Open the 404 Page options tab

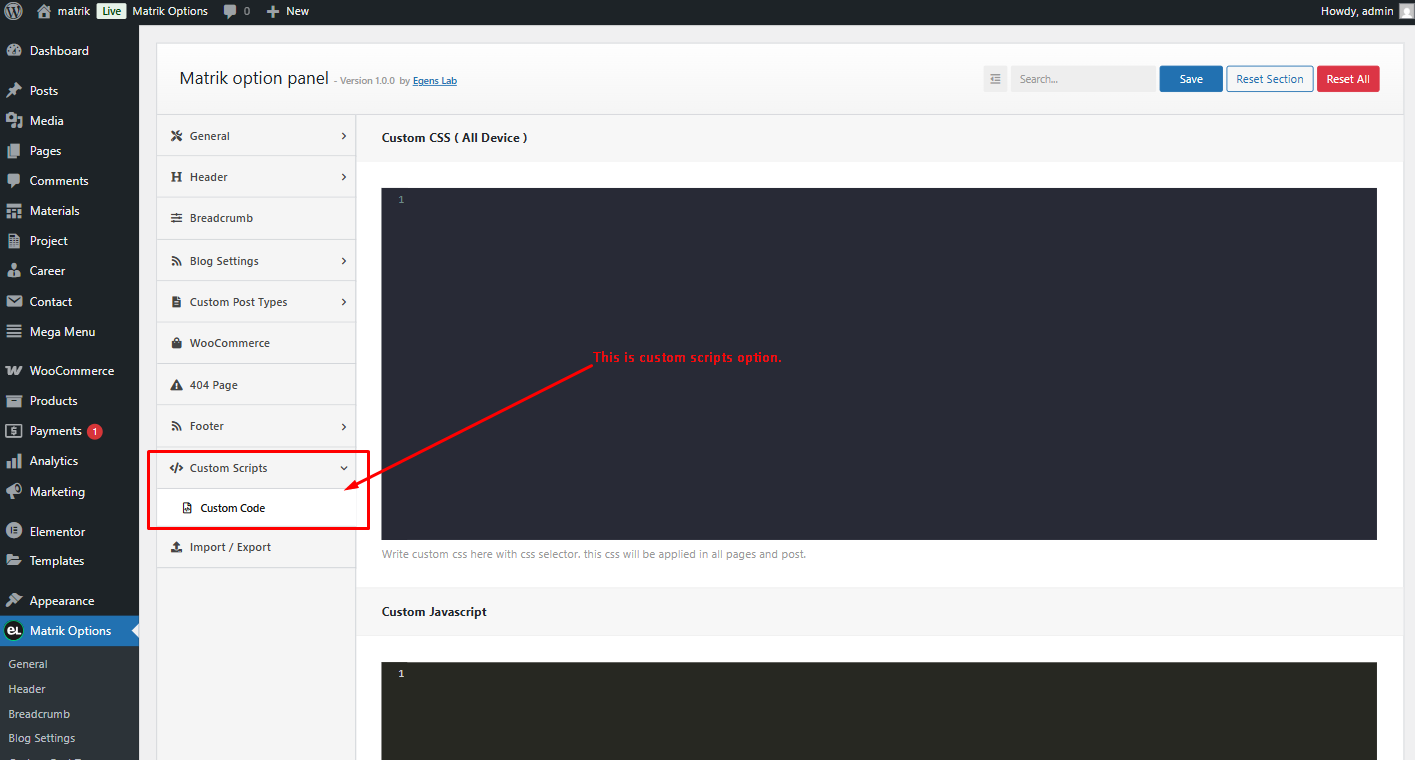[256, 385]
